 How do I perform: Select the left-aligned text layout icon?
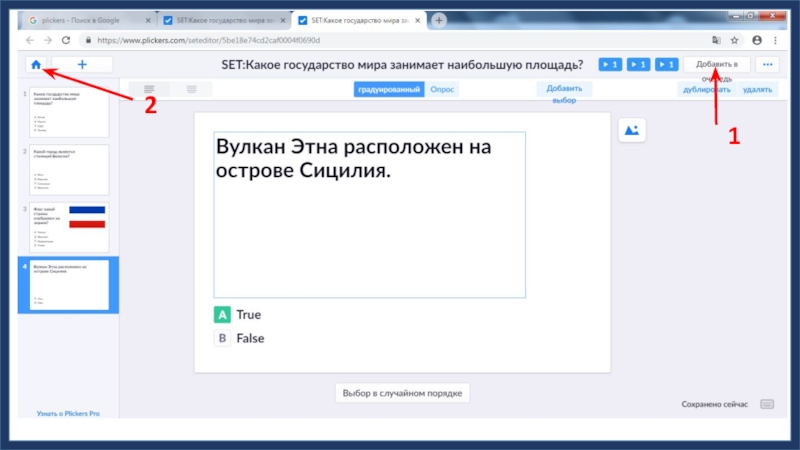[x=149, y=90]
